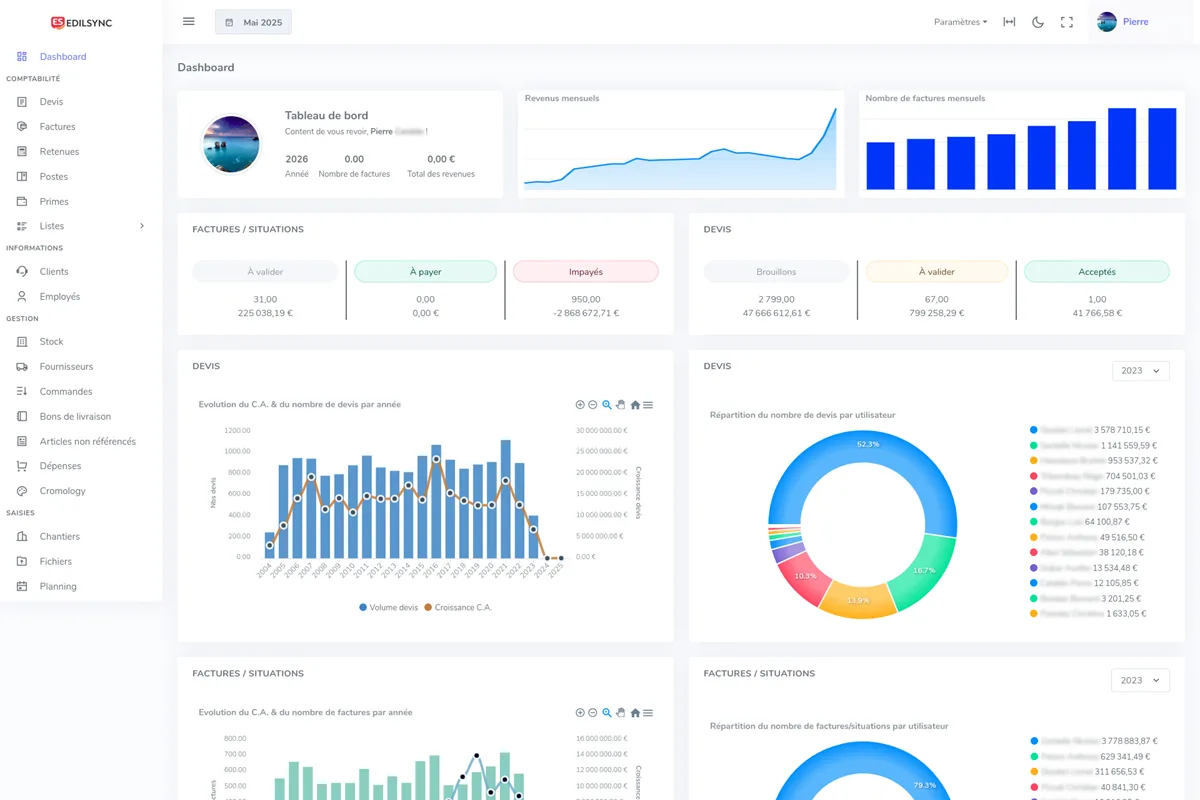Expand the Listes sidebar submenu
This screenshot has width=1200, height=800.
click(x=80, y=226)
